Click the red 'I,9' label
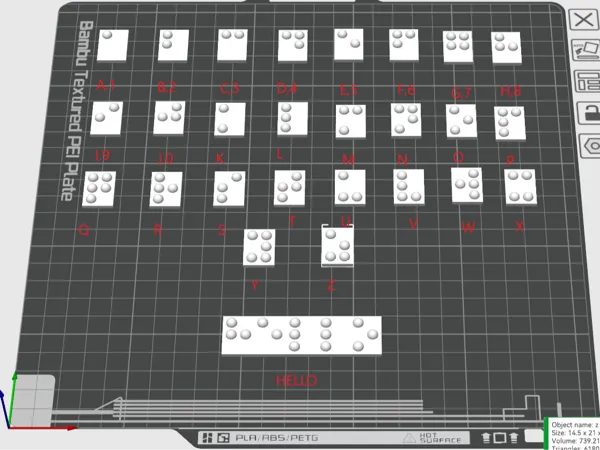Viewport: 600px width, 450px height. (103, 155)
